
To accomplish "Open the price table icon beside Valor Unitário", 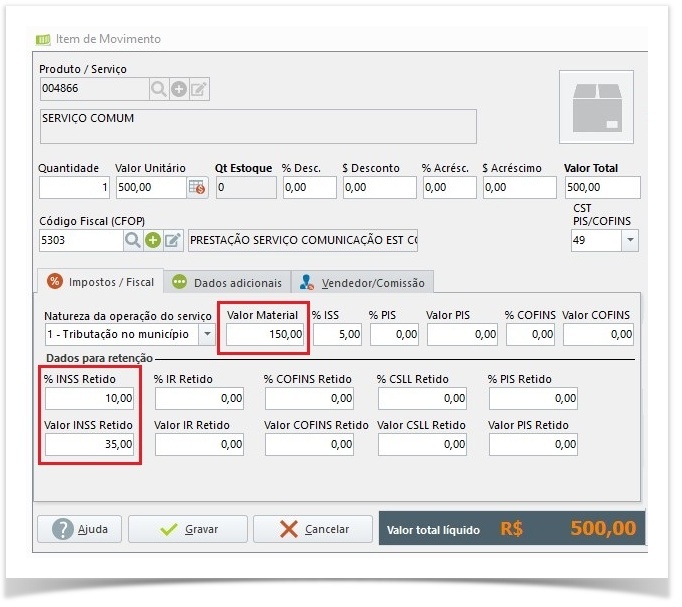I will click(197, 187).
